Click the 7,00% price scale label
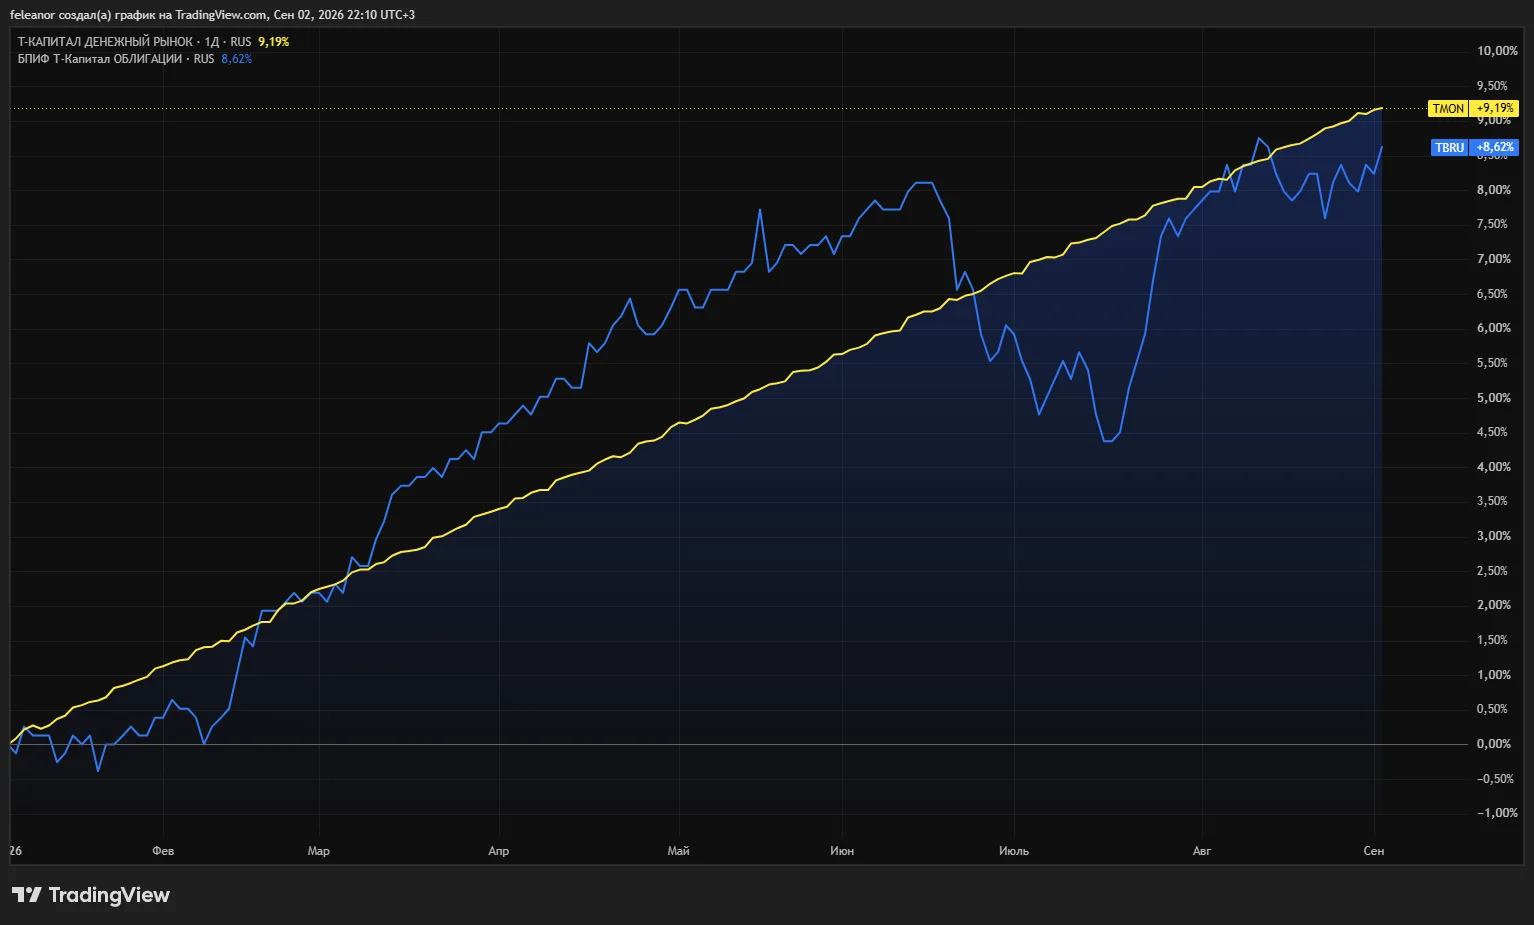 tap(1494, 259)
